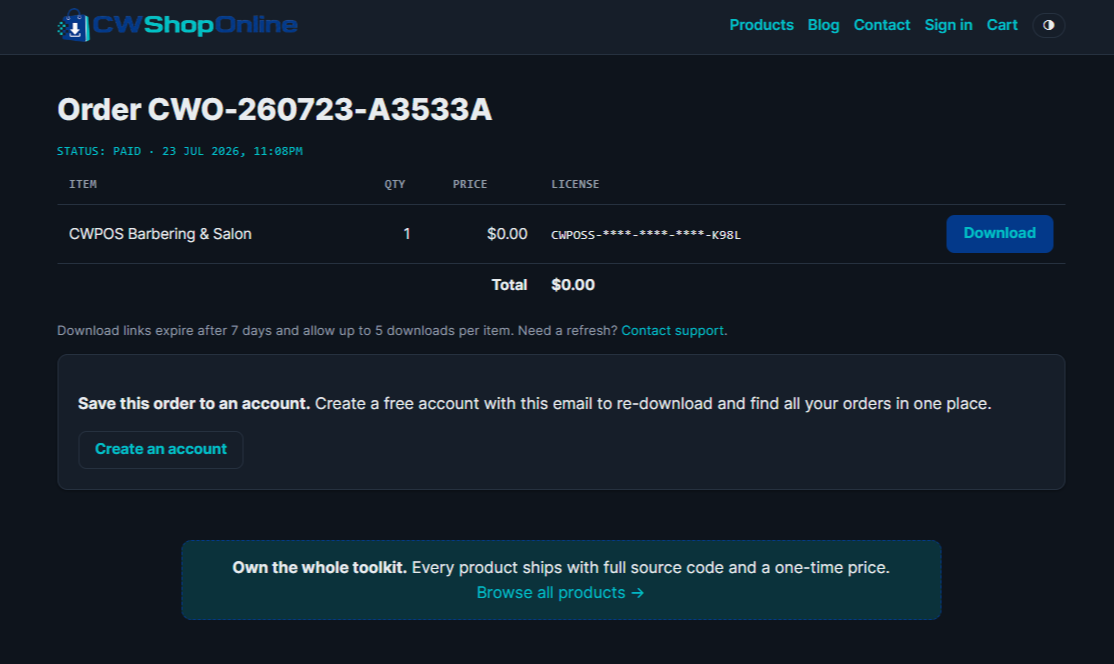This screenshot has width=1114, height=664.
Task: Click Create an account button
Action: point(161,450)
